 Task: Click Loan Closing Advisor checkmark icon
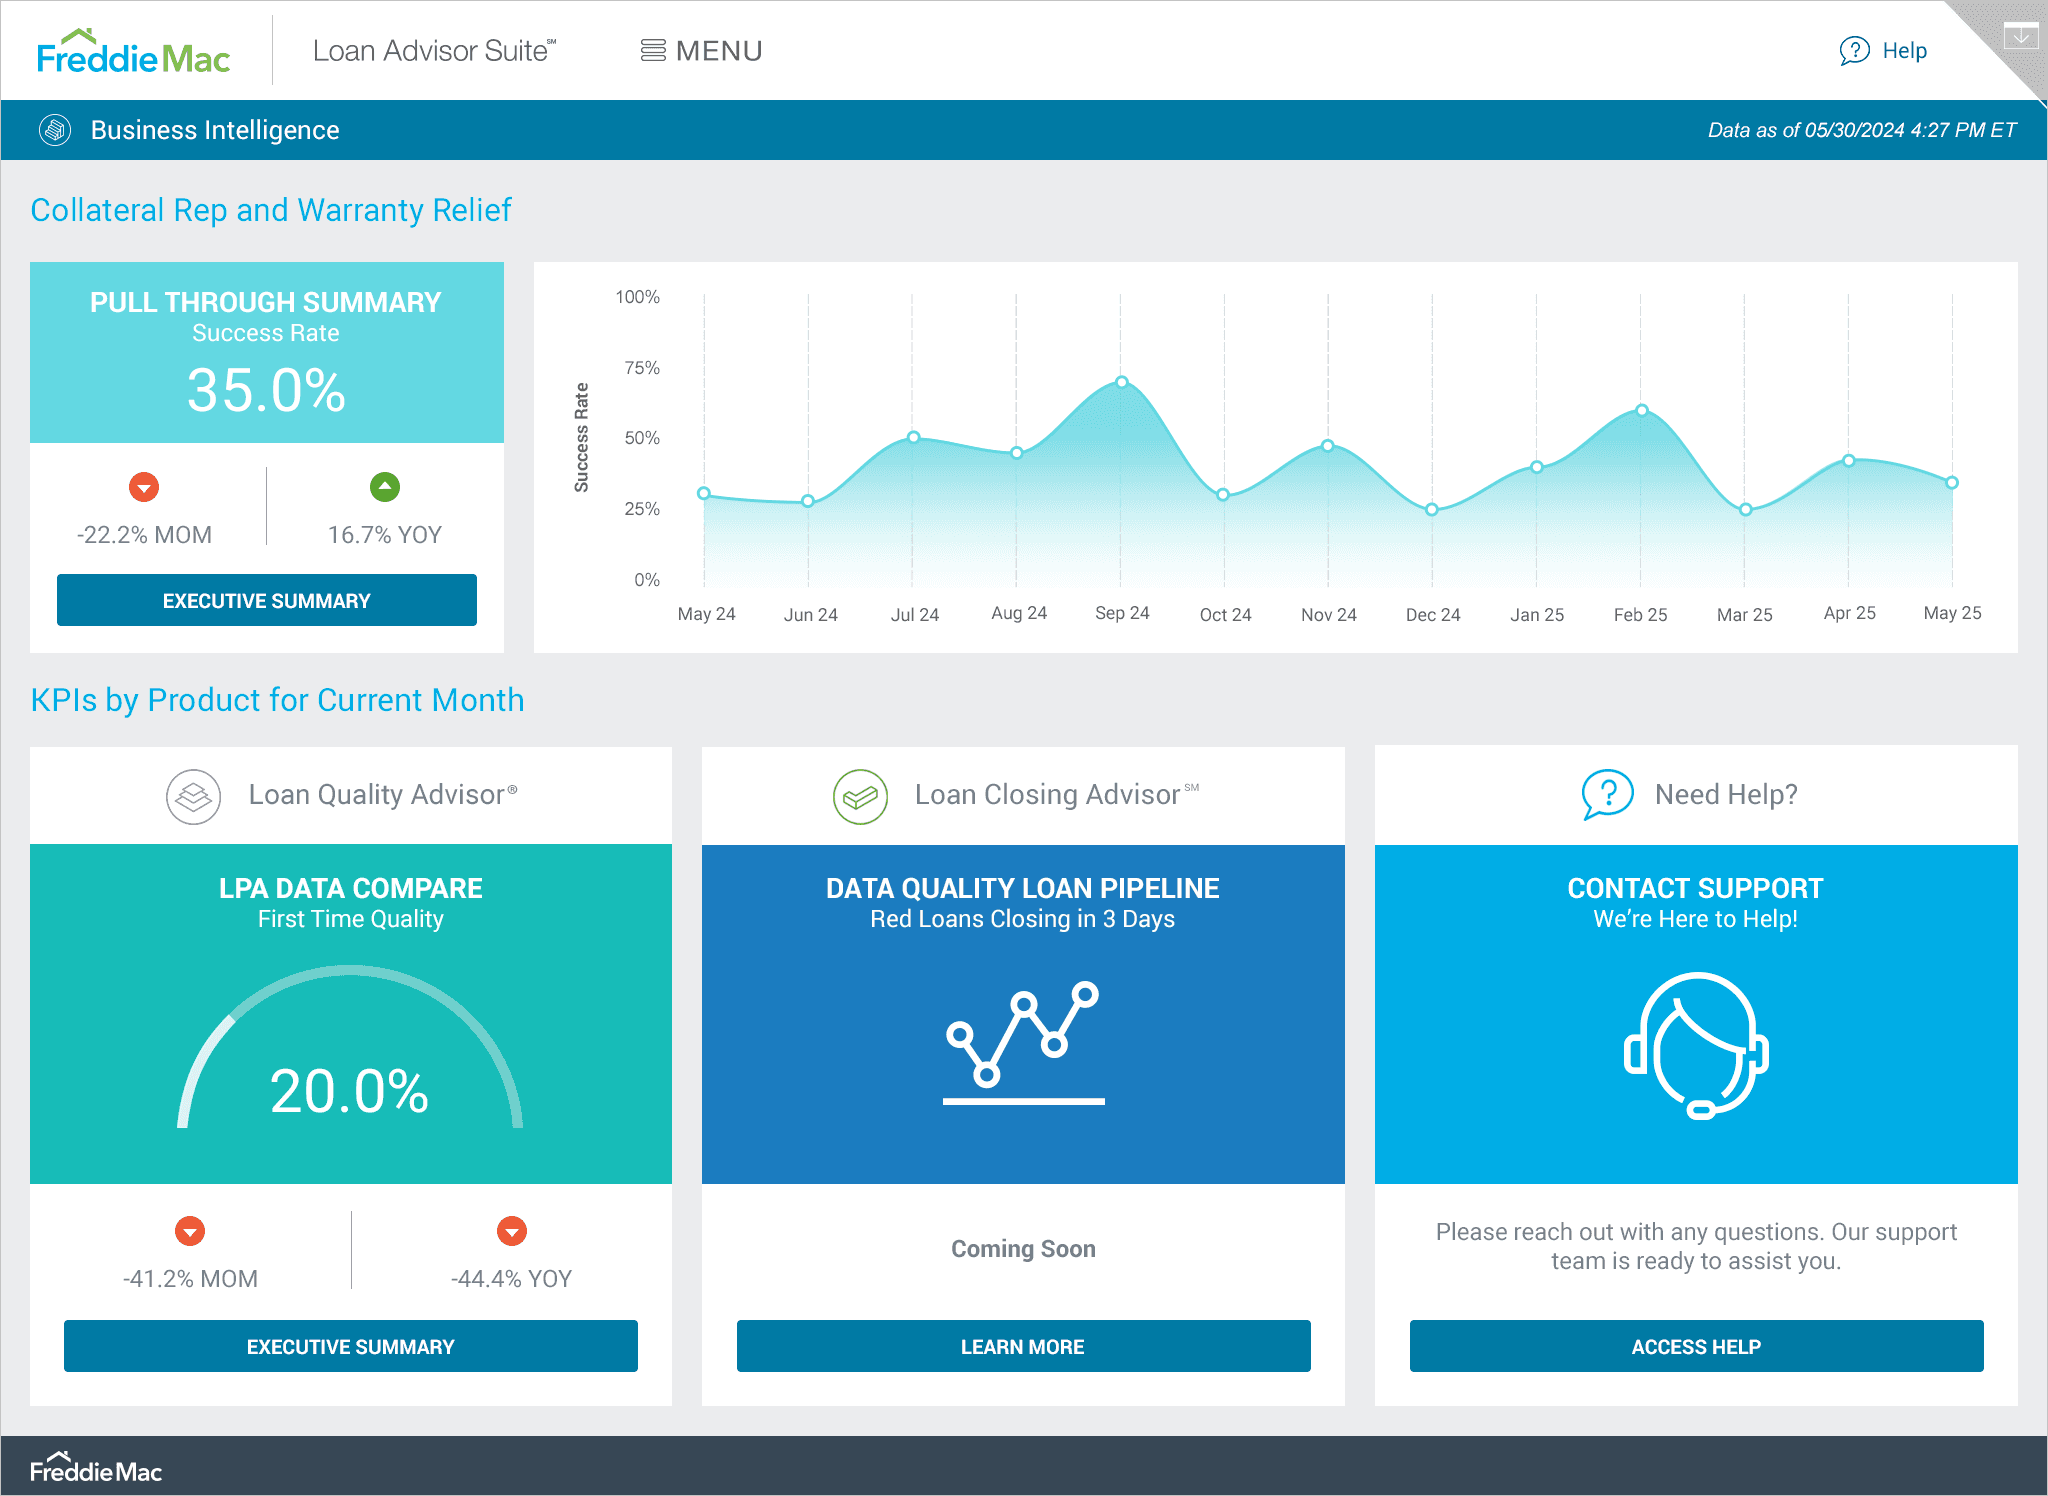pyautogui.click(x=860, y=796)
